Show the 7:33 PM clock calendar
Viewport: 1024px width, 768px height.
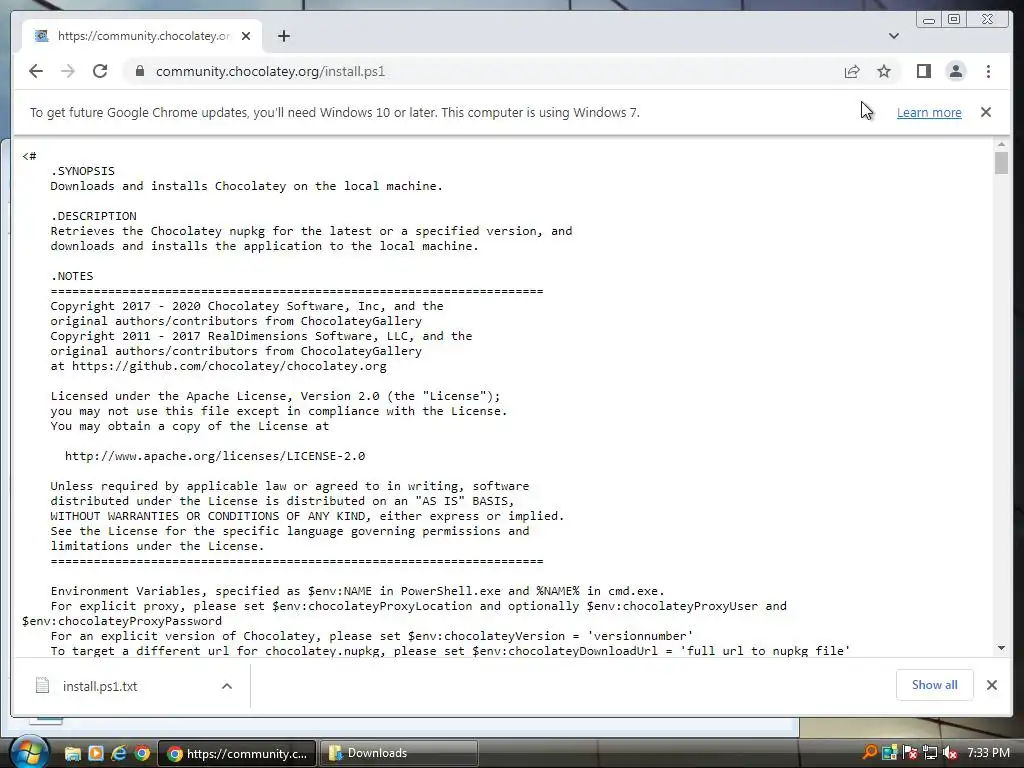(x=988, y=753)
